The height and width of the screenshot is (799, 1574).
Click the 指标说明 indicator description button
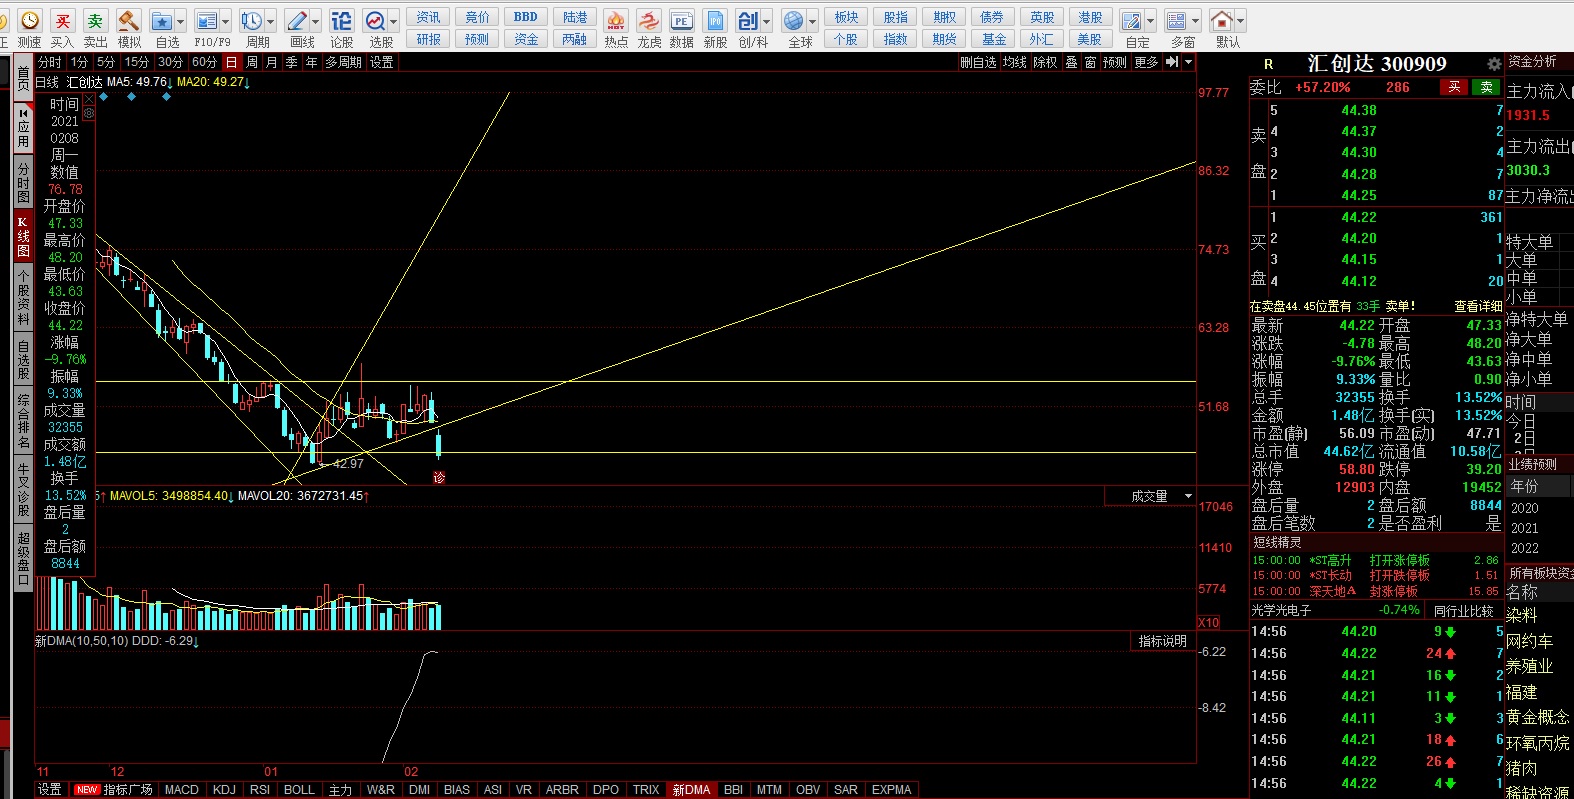[1162, 641]
